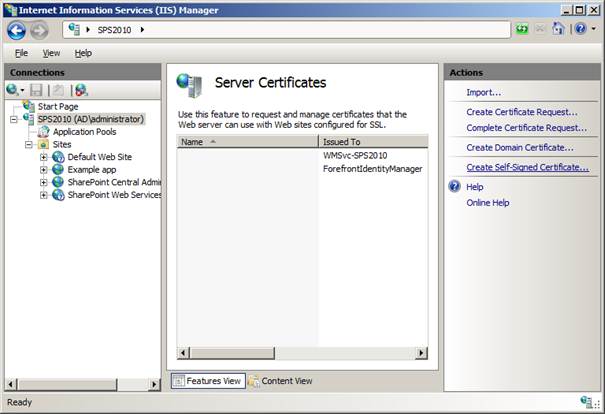Click the Help link in Actions pane

click(x=475, y=187)
